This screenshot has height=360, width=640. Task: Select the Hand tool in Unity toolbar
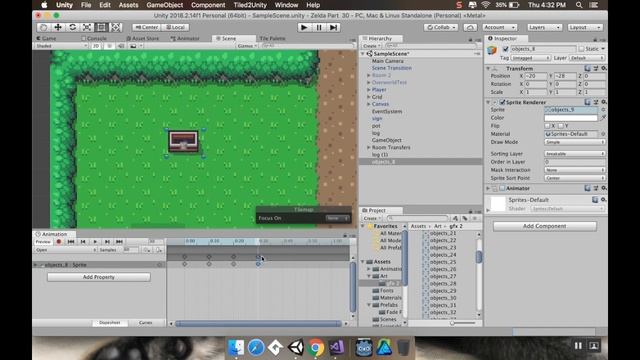43,27
